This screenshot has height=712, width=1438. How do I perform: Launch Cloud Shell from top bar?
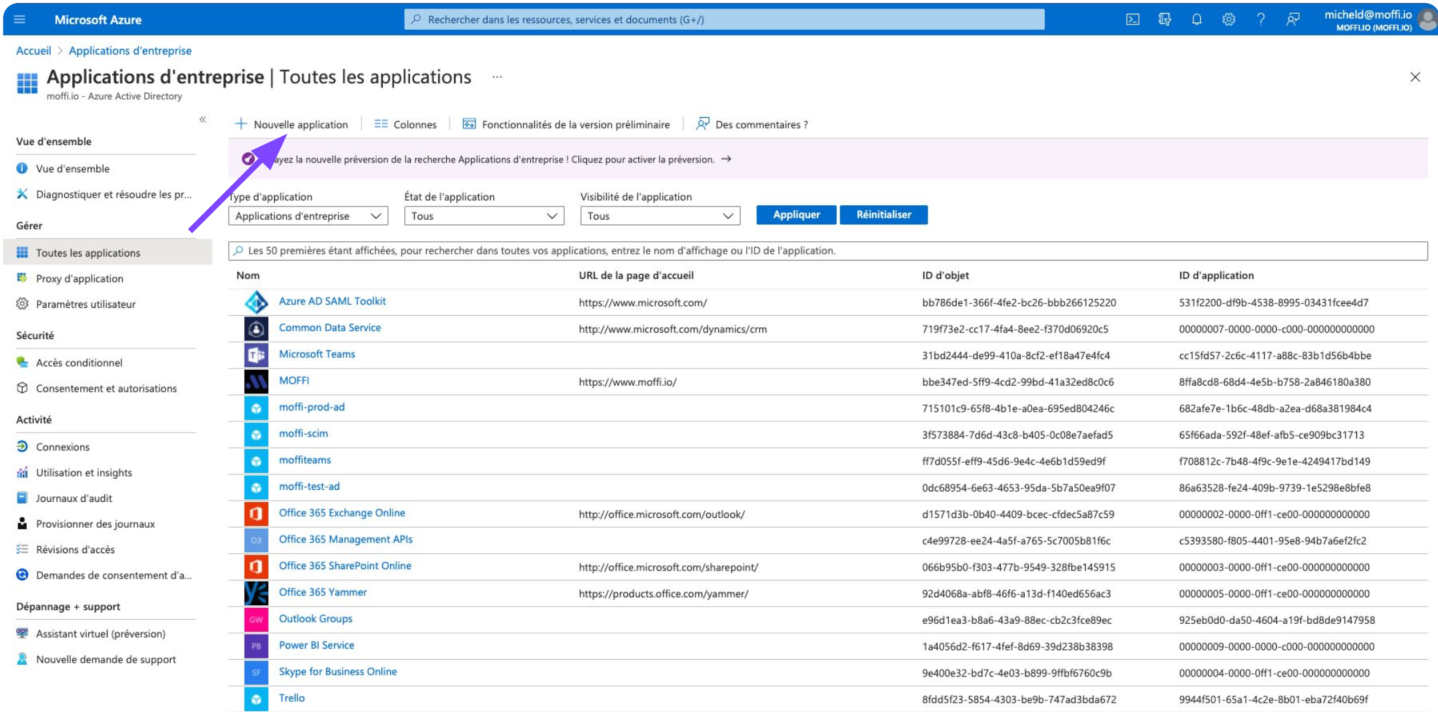[1133, 19]
